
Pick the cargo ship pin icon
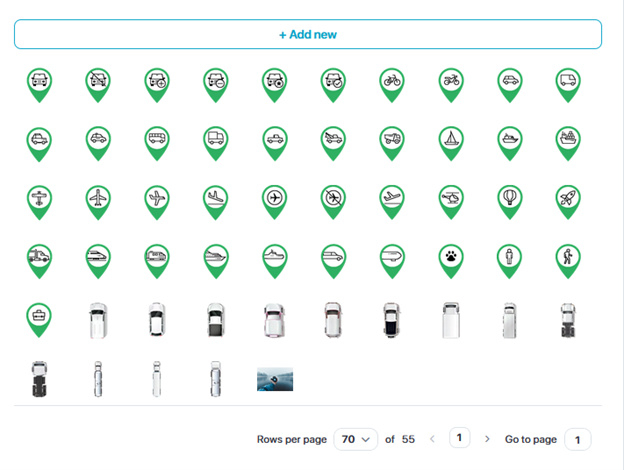coord(567,140)
